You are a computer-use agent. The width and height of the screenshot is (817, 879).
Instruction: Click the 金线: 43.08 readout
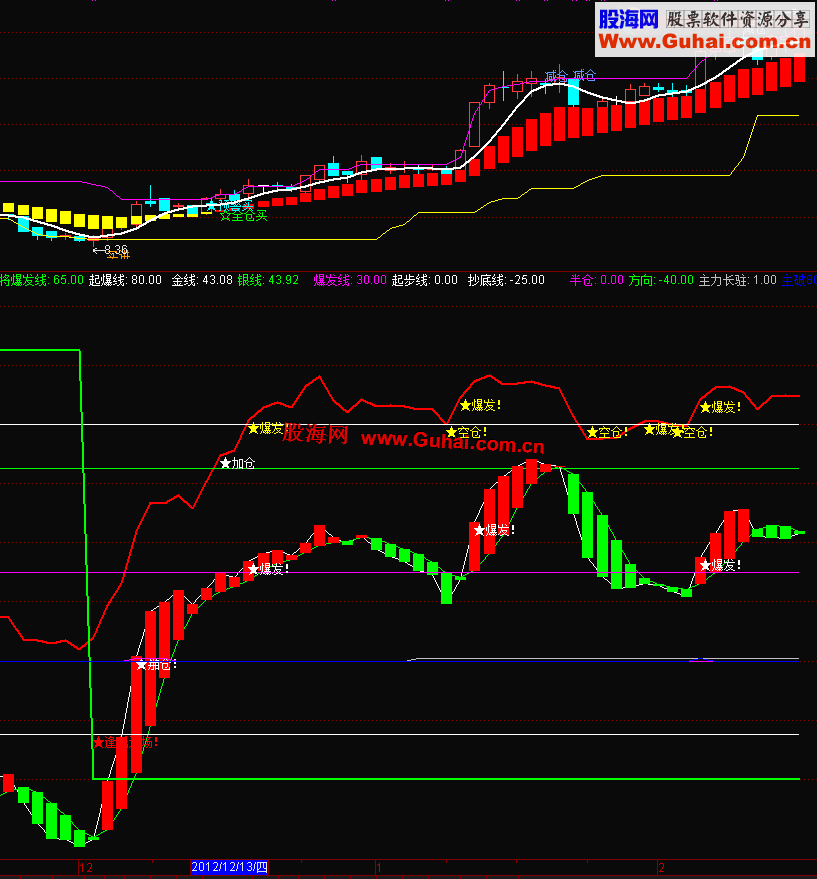click(202, 280)
